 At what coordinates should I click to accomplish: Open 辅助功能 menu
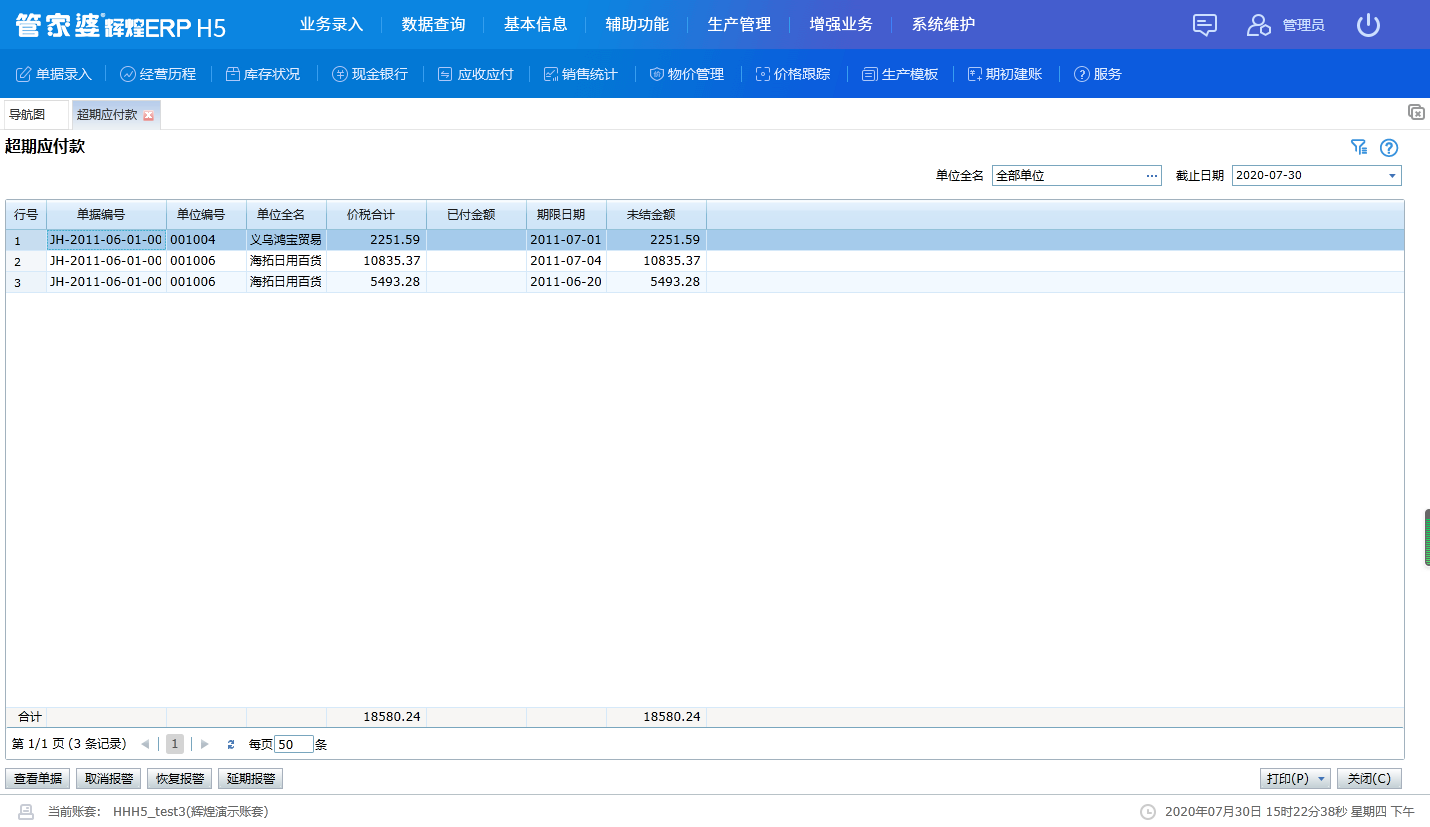pos(637,24)
